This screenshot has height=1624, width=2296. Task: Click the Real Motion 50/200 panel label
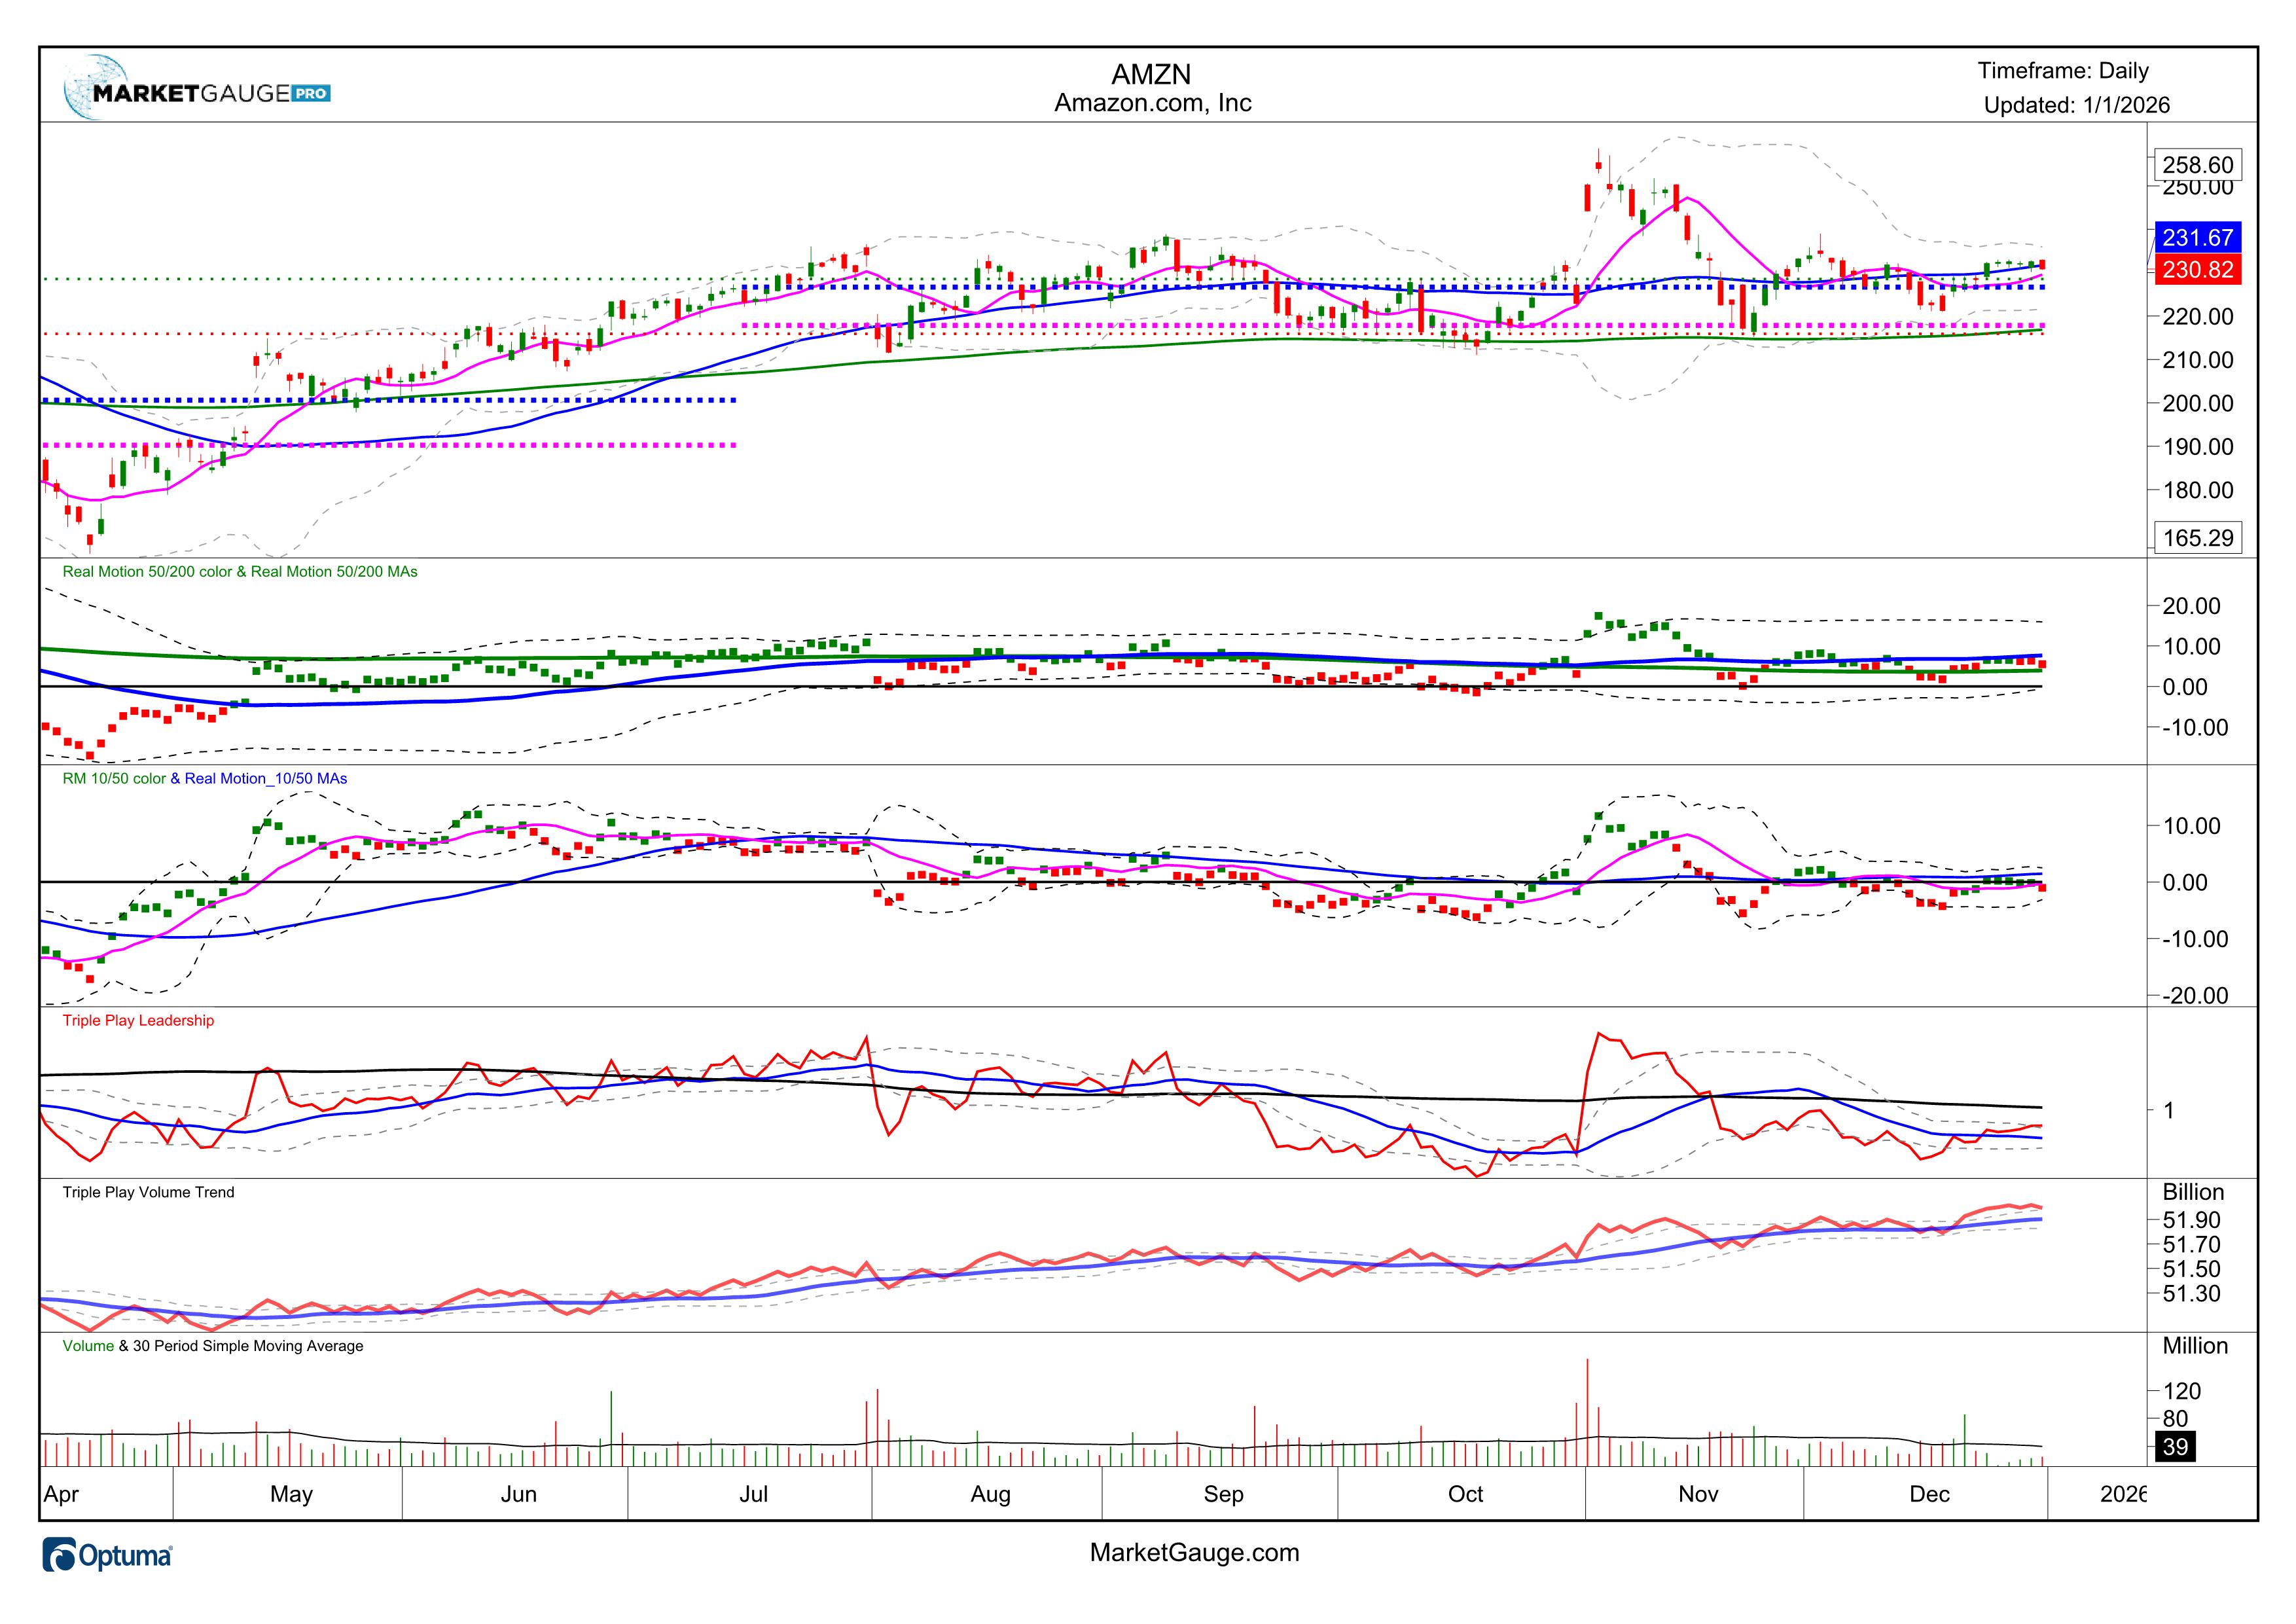point(240,572)
